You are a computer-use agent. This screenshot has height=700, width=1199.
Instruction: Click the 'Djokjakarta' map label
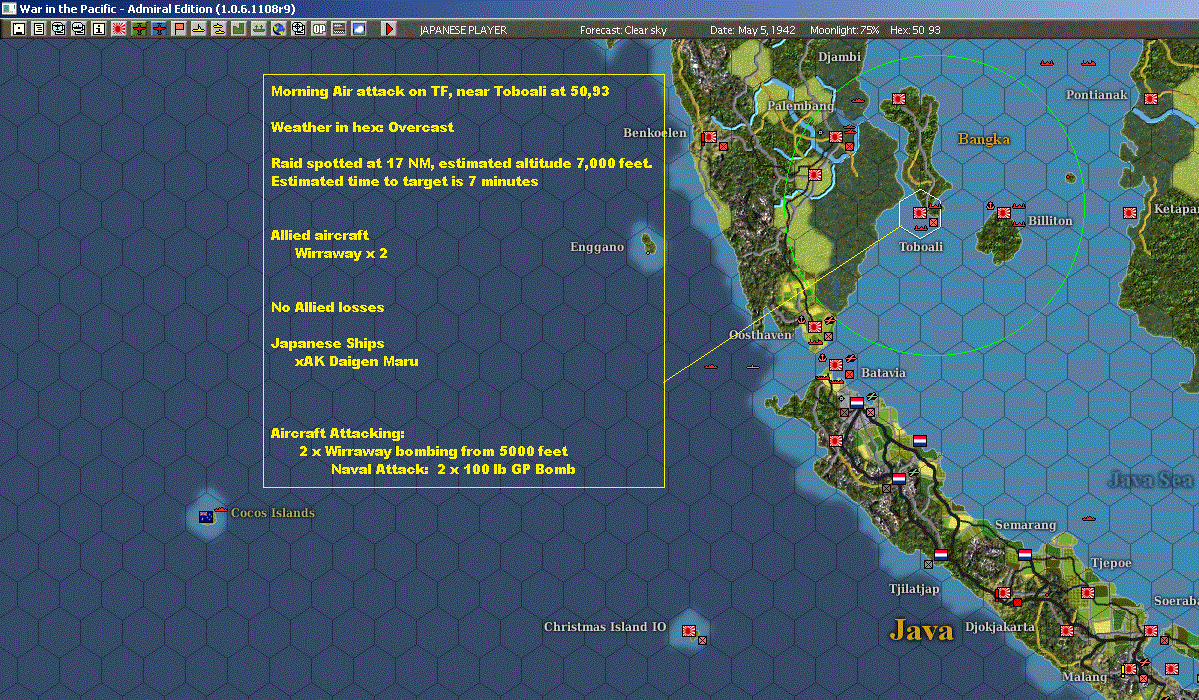tap(999, 627)
